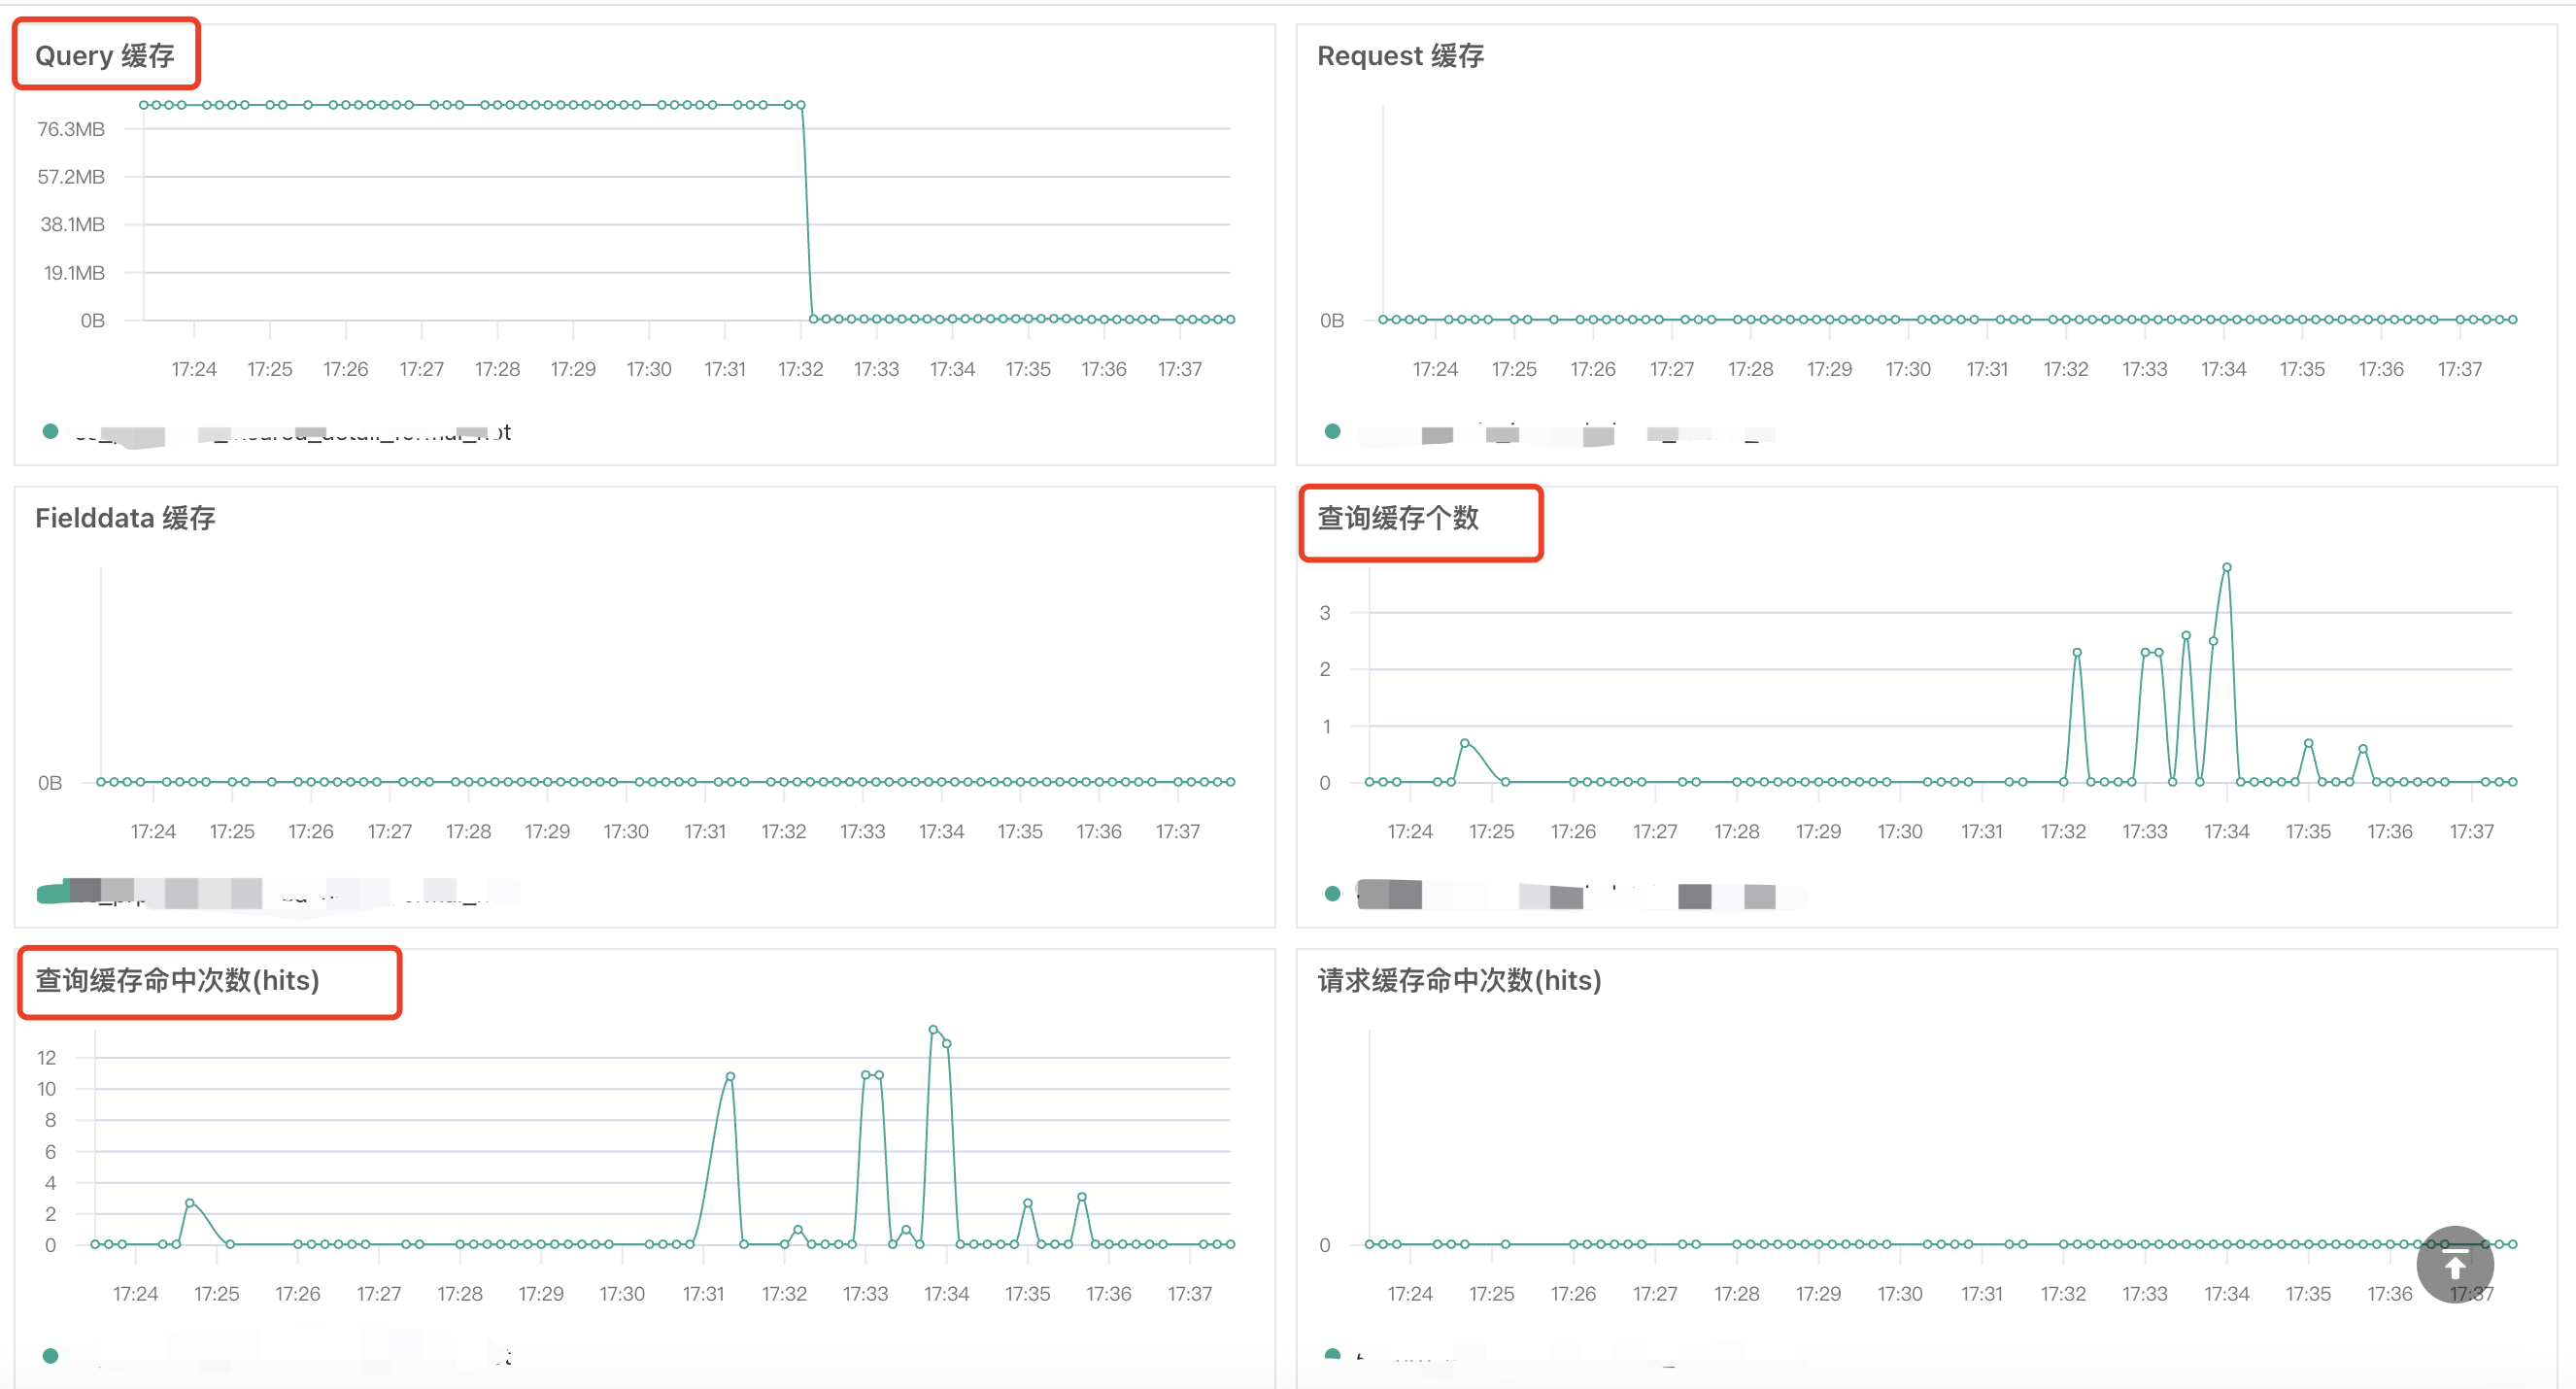Click the 17:25 small peak in 查询缓存个数 chart
This screenshot has height=1389, width=2576.
pos(1464,743)
